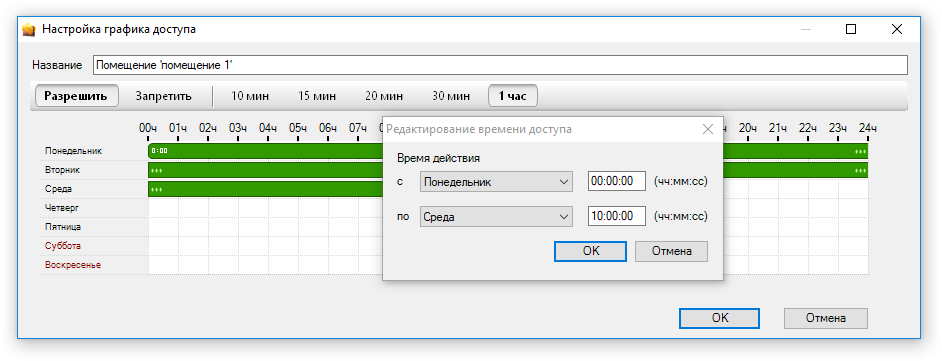
Task: Click the dots handle at the end of Monday's bar
Action: coord(860,151)
